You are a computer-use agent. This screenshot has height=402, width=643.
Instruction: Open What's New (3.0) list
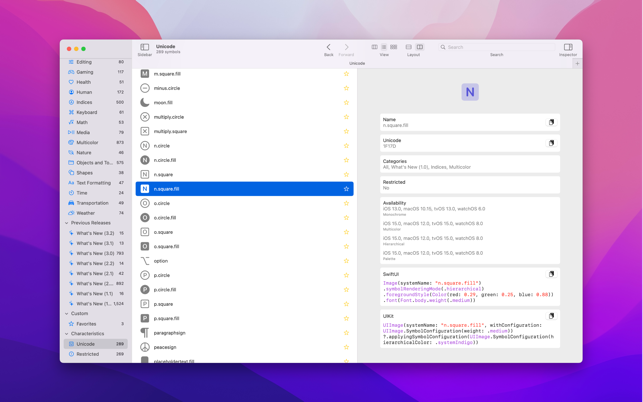96,253
